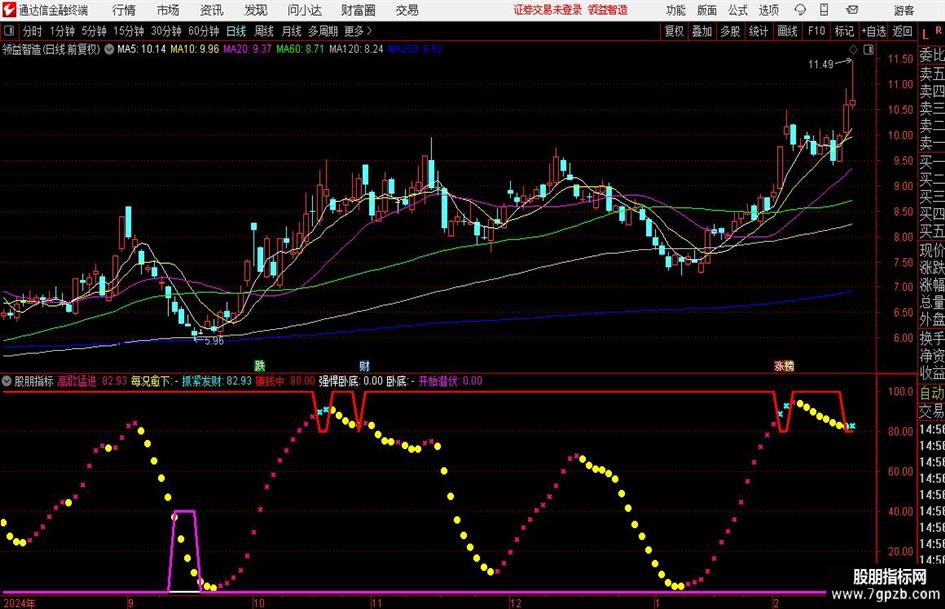Select the 日线 daily period
Viewport: 945px width, 609px height.
click(x=236, y=31)
